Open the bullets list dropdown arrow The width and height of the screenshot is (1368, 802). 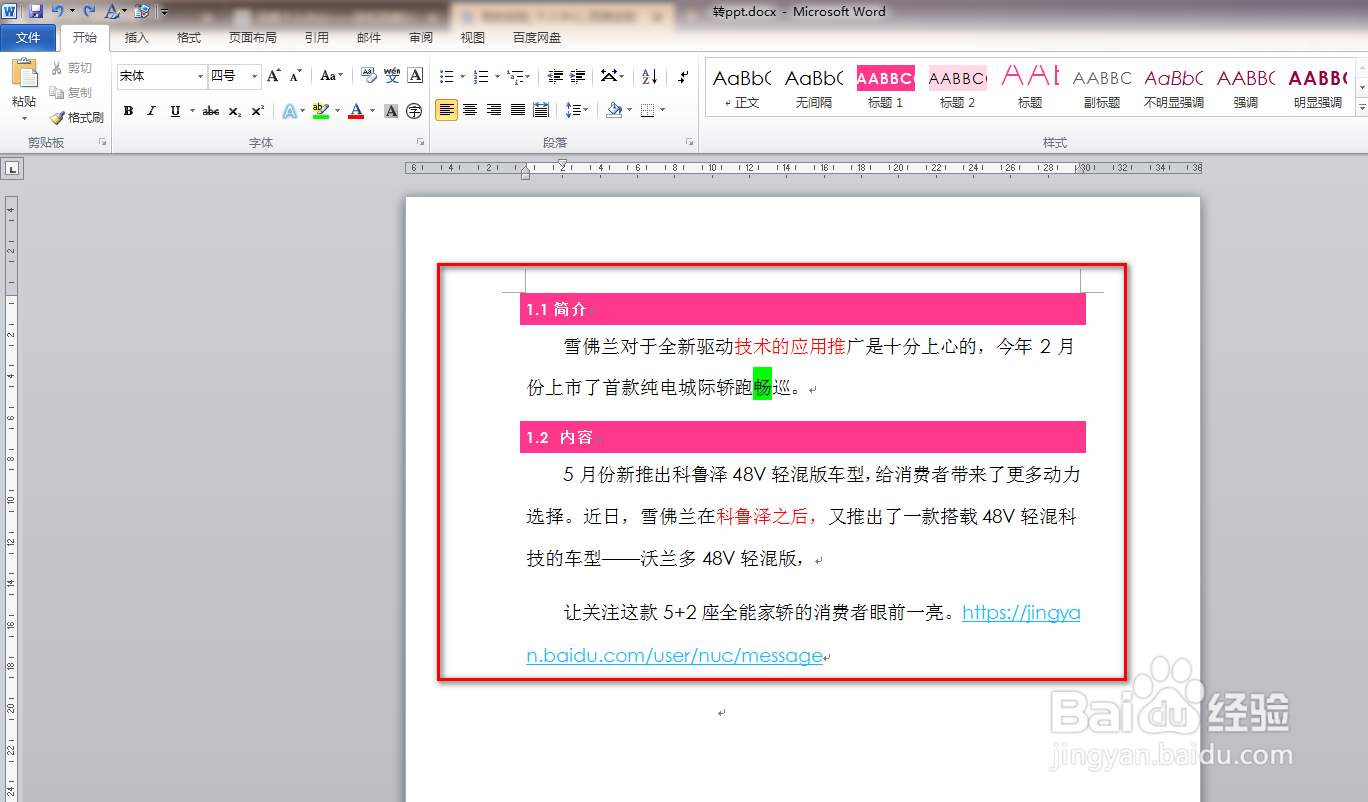tap(461, 76)
